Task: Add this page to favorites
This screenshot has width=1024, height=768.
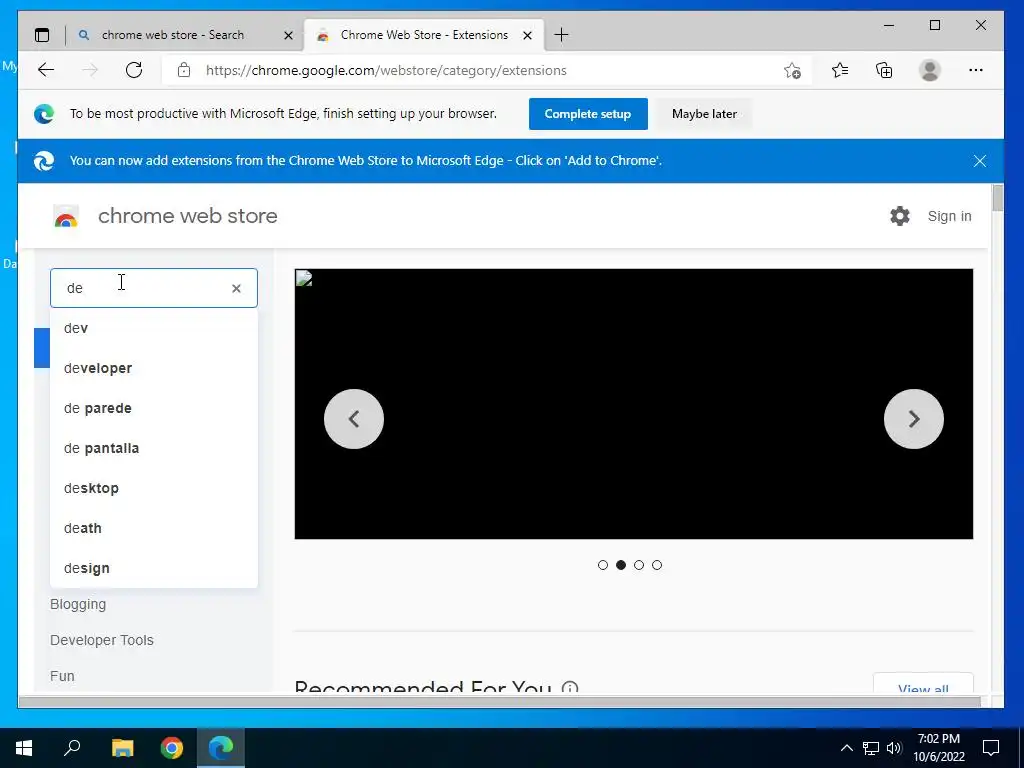Action: point(792,70)
